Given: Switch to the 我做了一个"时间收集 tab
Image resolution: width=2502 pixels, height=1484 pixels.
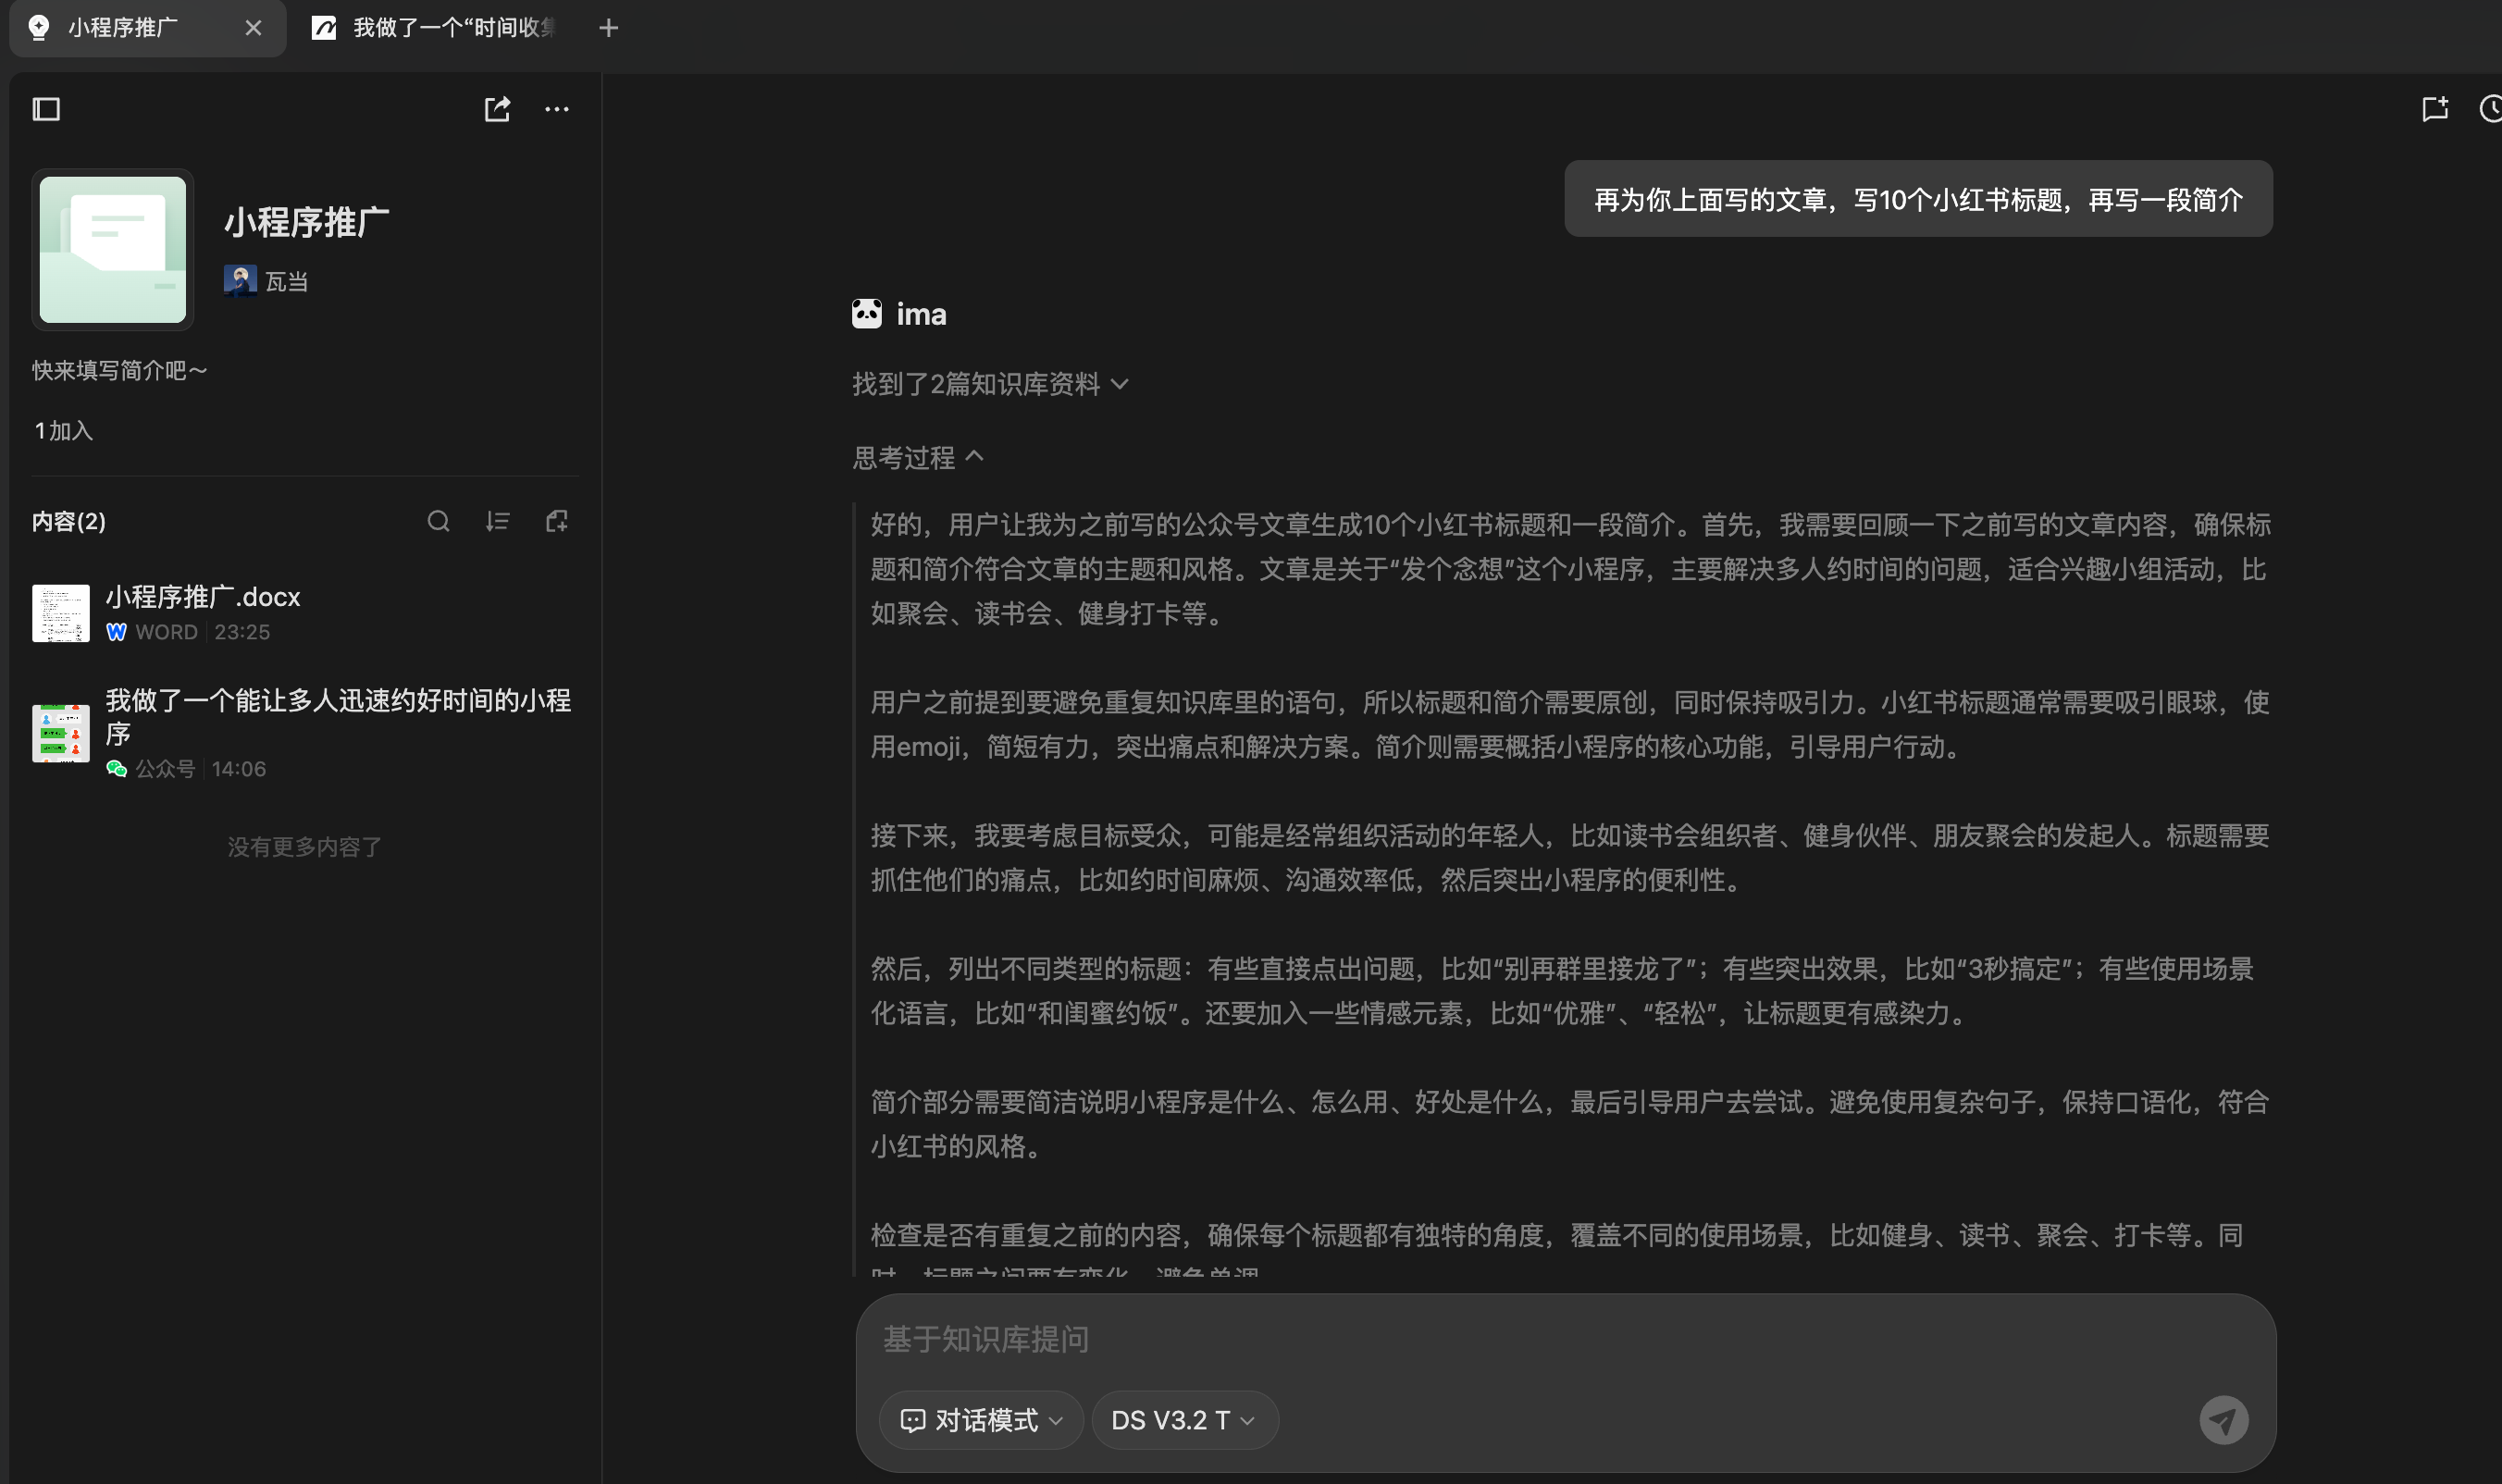Looking at the screenshot, I should coord(440,28).
